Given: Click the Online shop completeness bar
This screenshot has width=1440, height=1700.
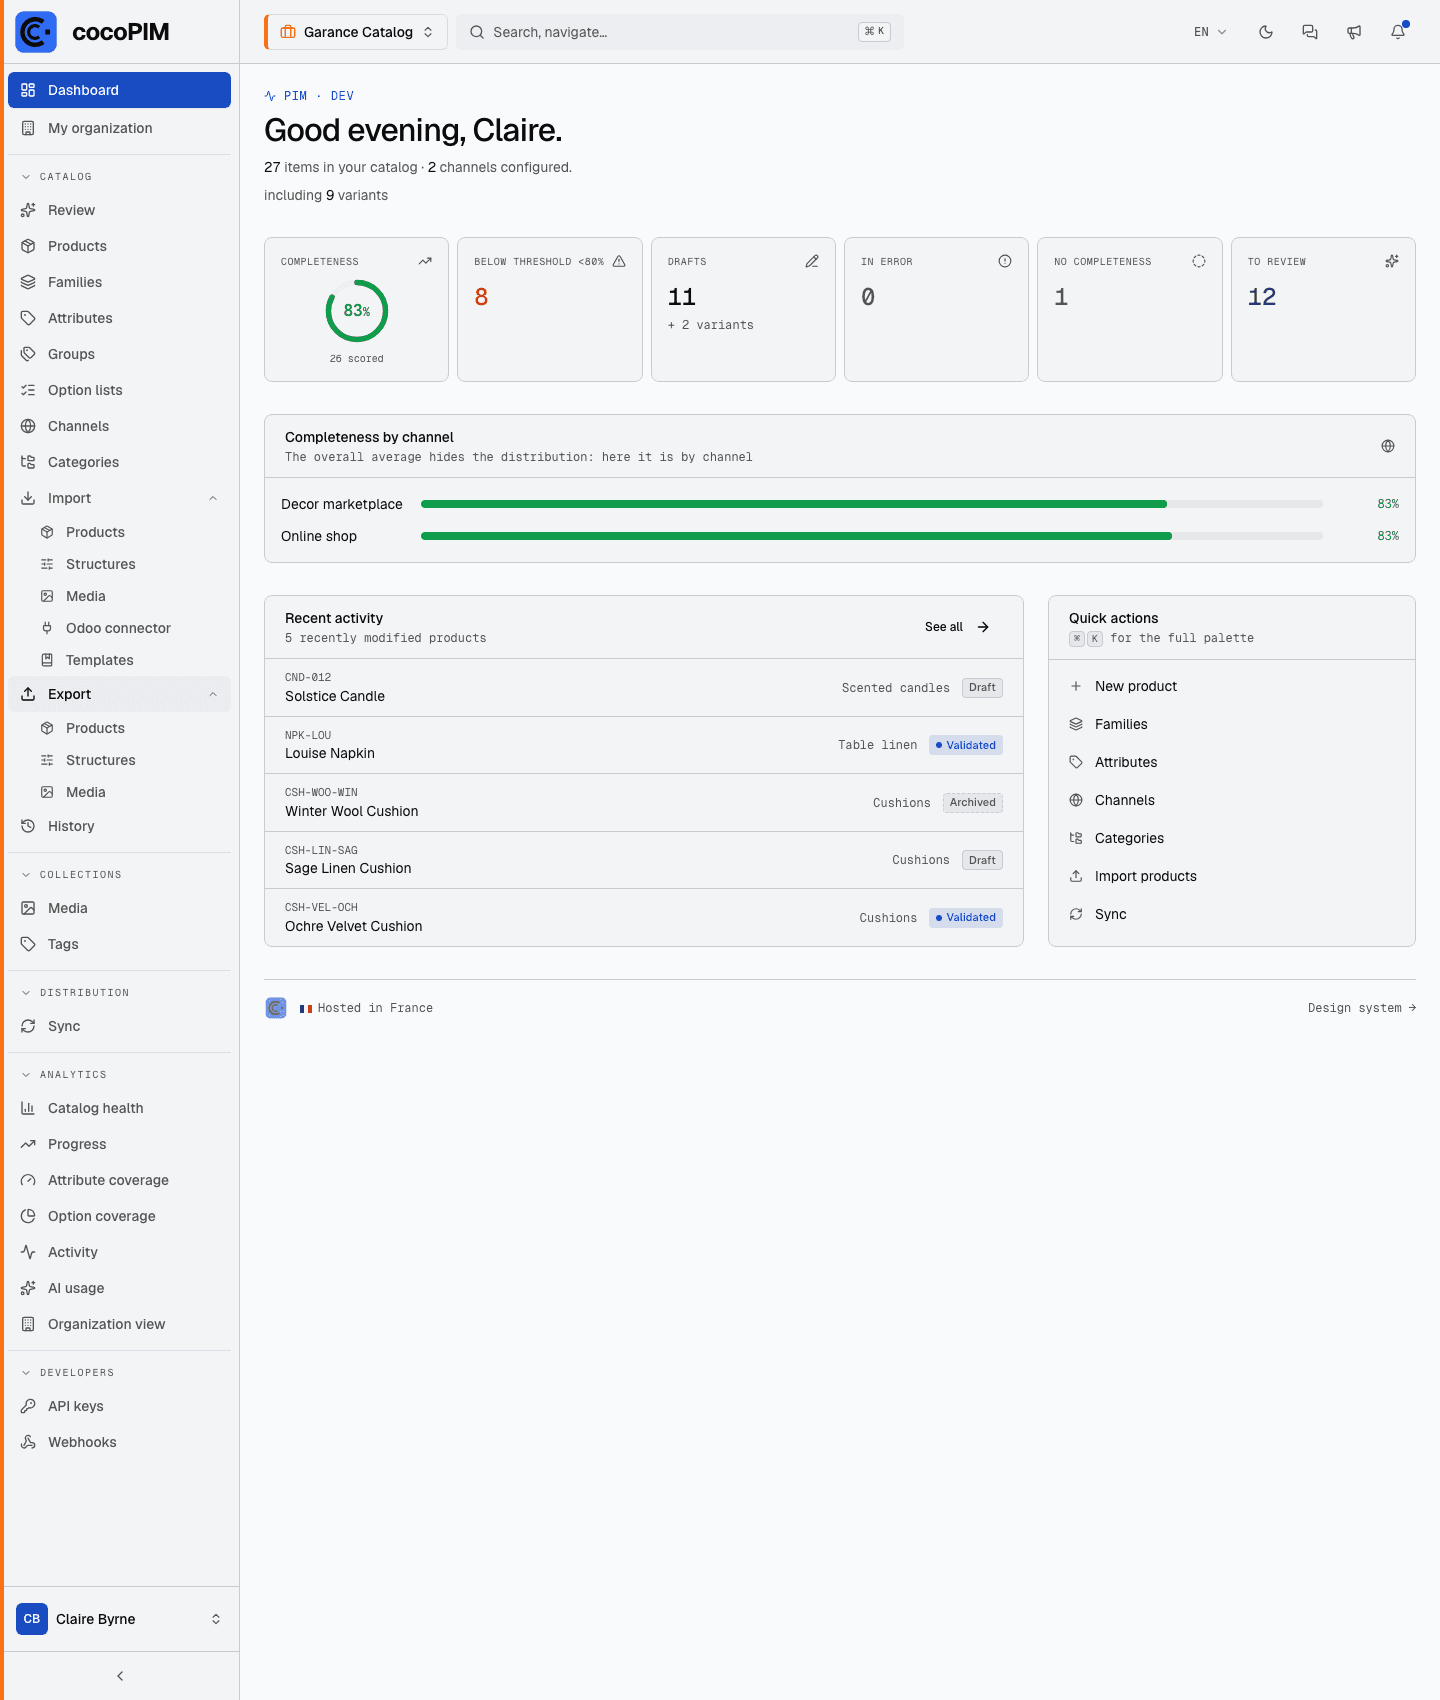Looking at the screenshot, I should point(872,536).
